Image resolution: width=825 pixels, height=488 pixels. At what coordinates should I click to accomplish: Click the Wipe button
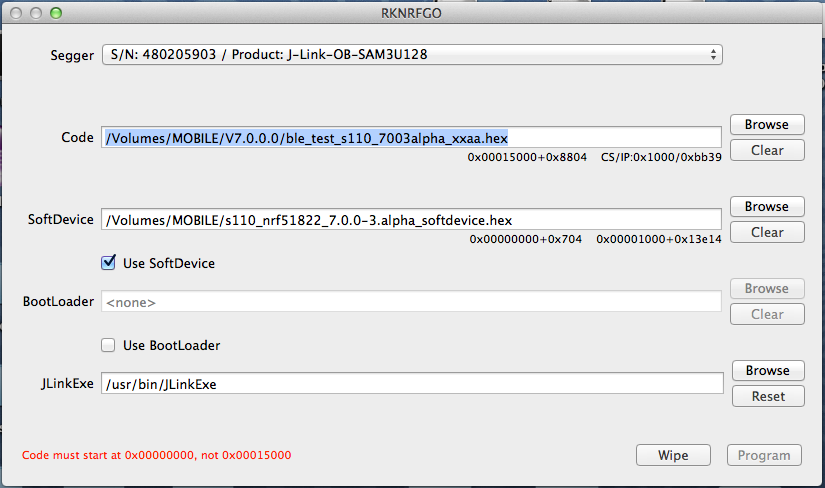pos(673,455)
